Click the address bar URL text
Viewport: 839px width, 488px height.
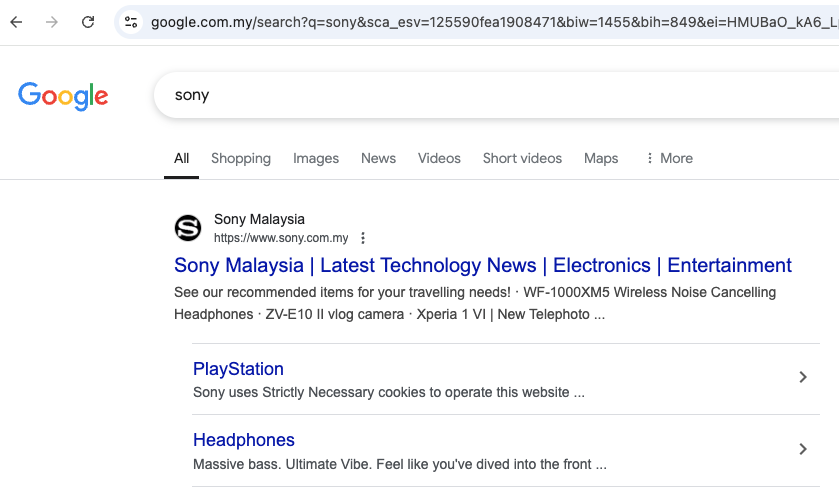coord(494,22)
